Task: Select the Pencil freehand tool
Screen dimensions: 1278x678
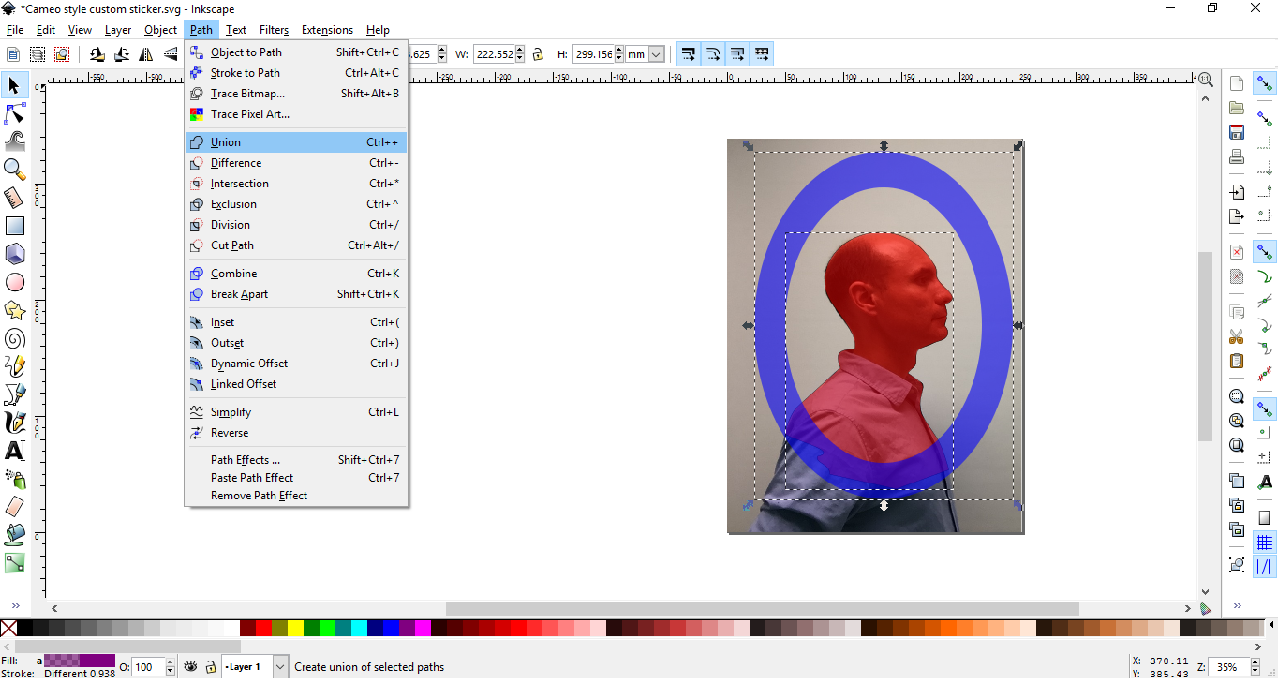Action: 14,366
